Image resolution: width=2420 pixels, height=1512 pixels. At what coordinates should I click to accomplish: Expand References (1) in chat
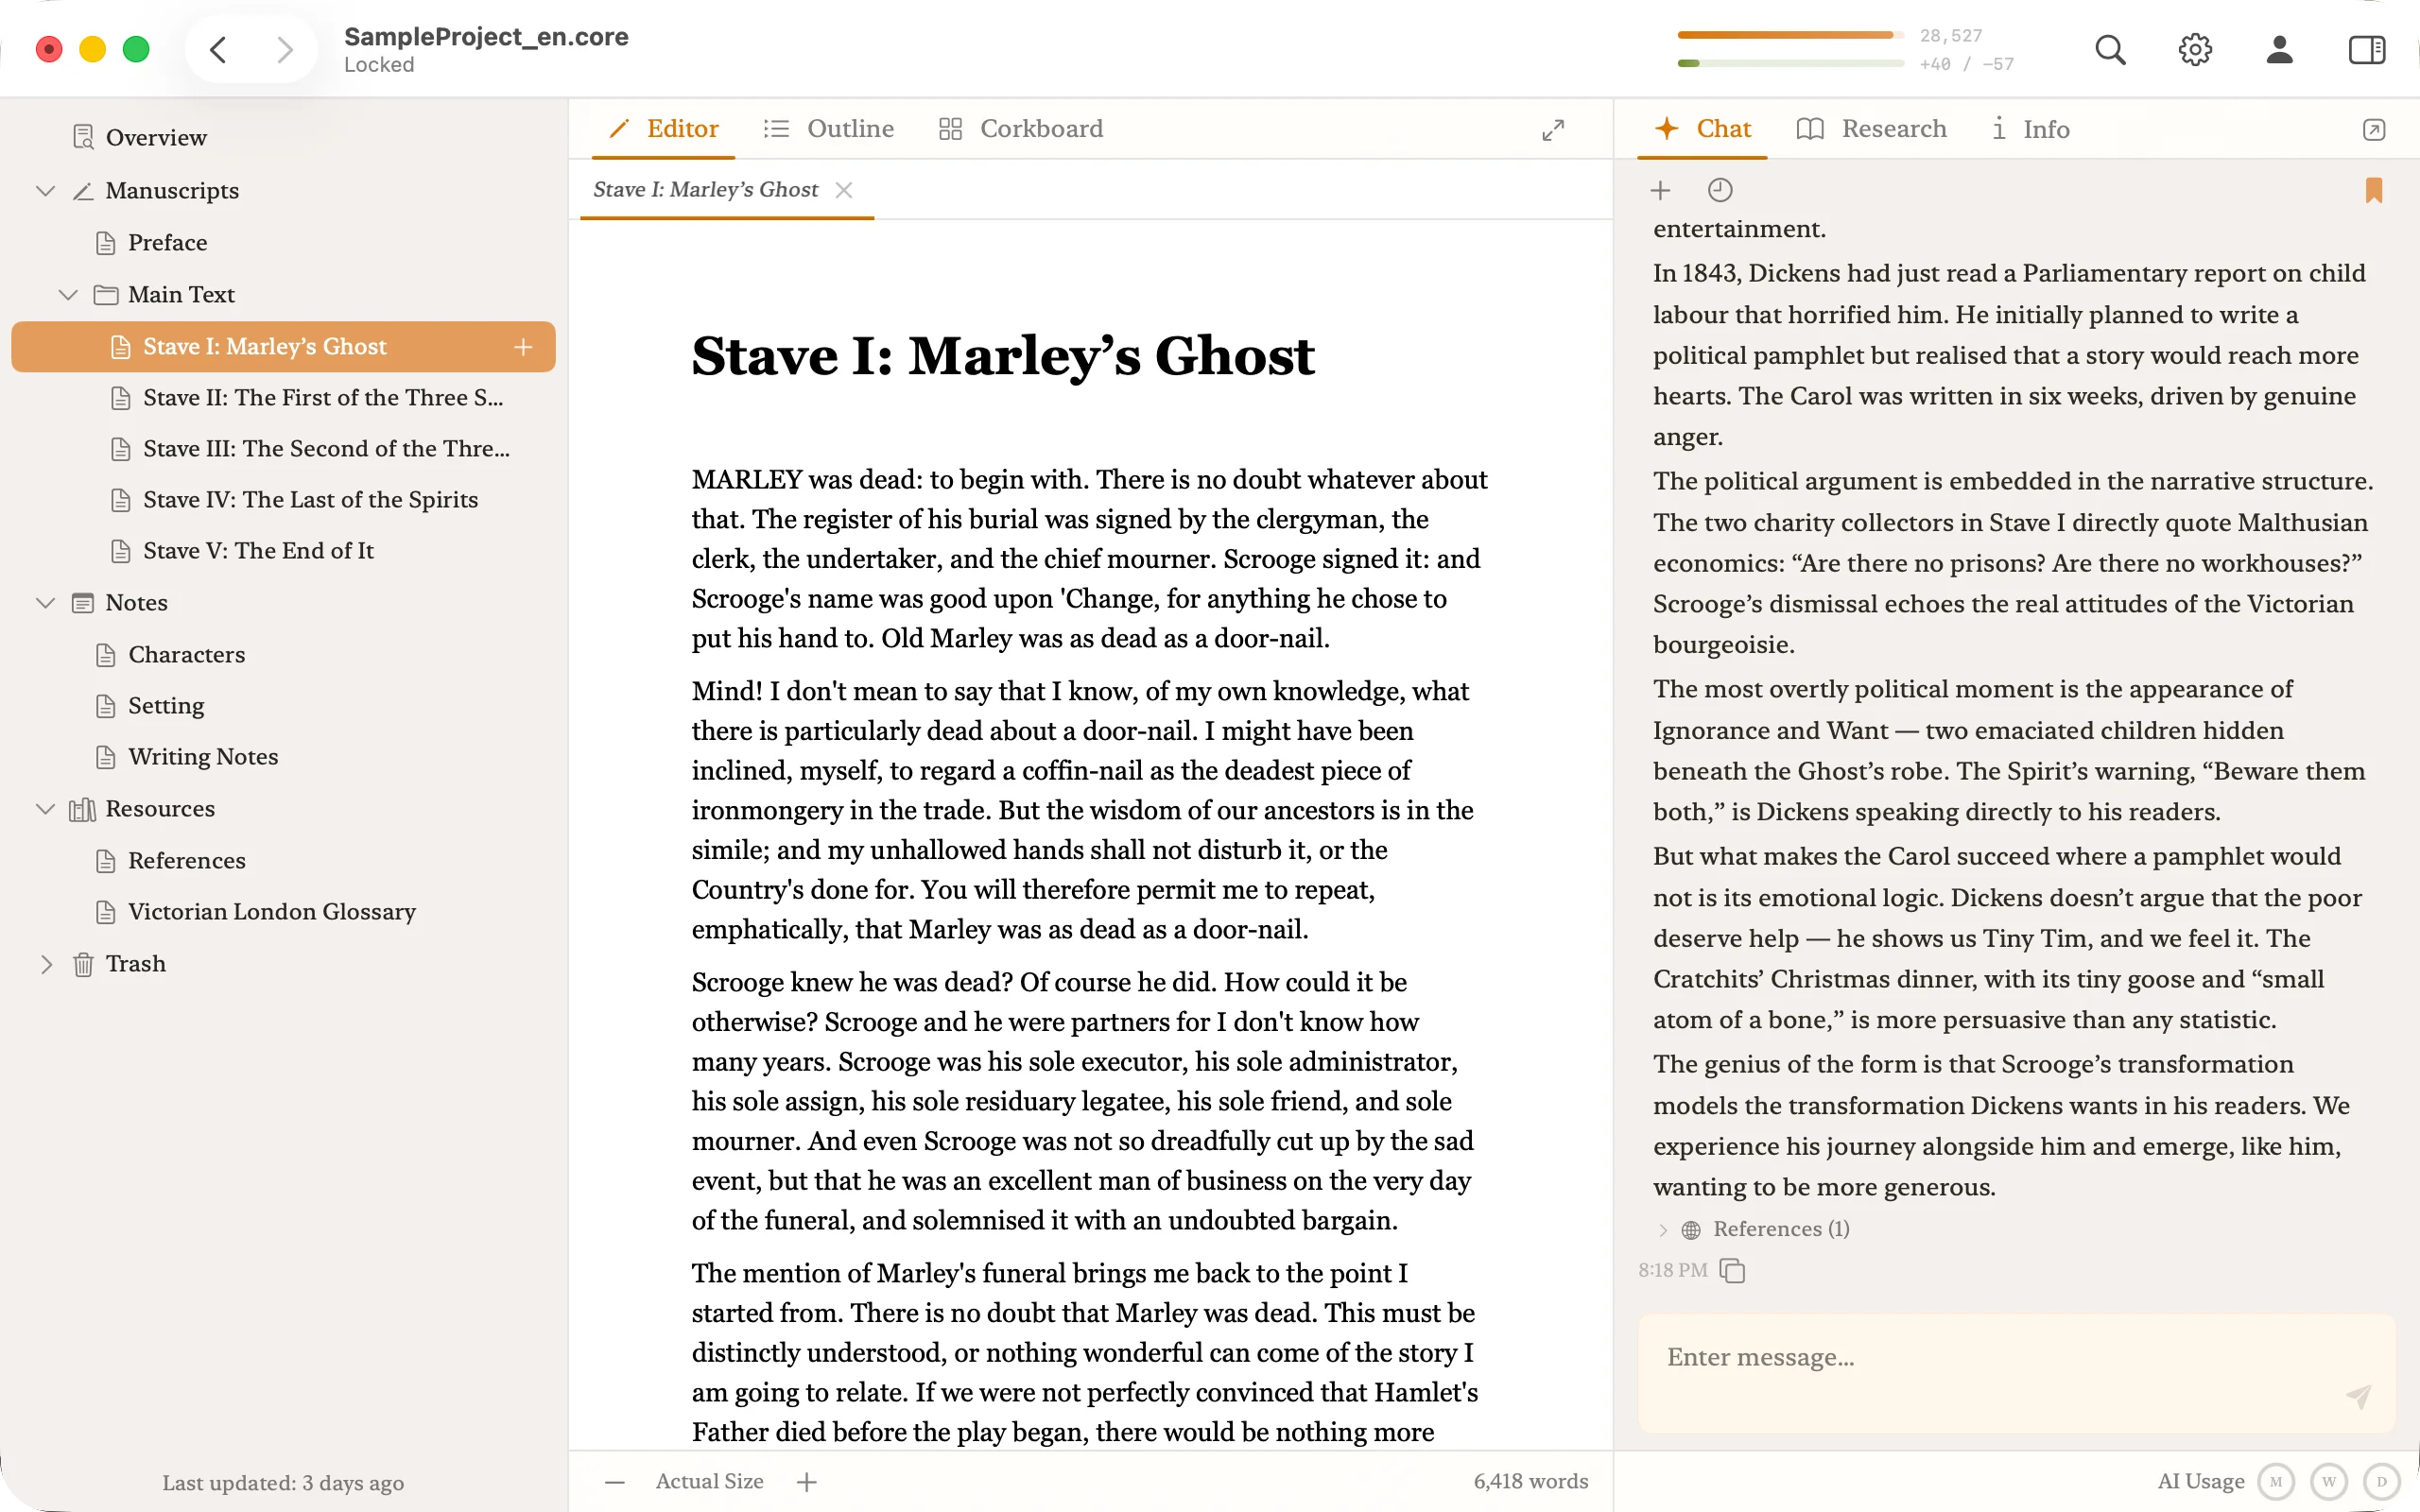click(x=1662, y=1230)
